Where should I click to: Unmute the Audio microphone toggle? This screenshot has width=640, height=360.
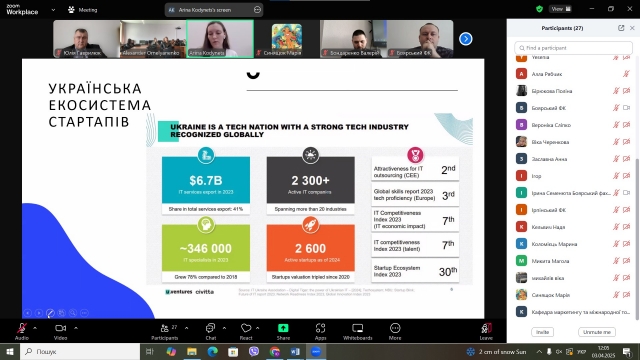click(x=22, y=328)
